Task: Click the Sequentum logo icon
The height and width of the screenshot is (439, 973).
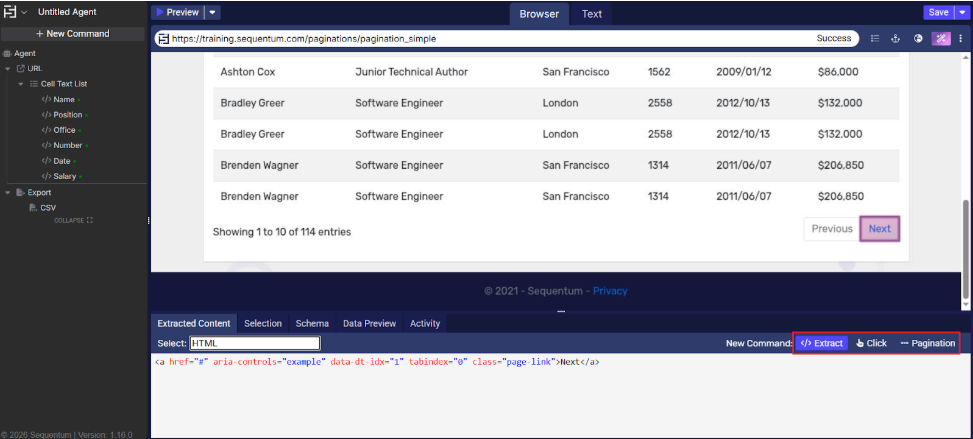Action: coord(9,12)
